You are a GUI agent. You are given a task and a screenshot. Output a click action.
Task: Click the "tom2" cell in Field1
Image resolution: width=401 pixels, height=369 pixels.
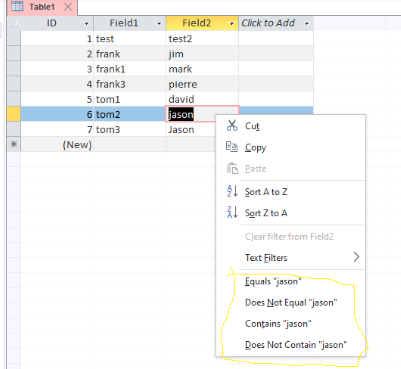click(130, 114)
